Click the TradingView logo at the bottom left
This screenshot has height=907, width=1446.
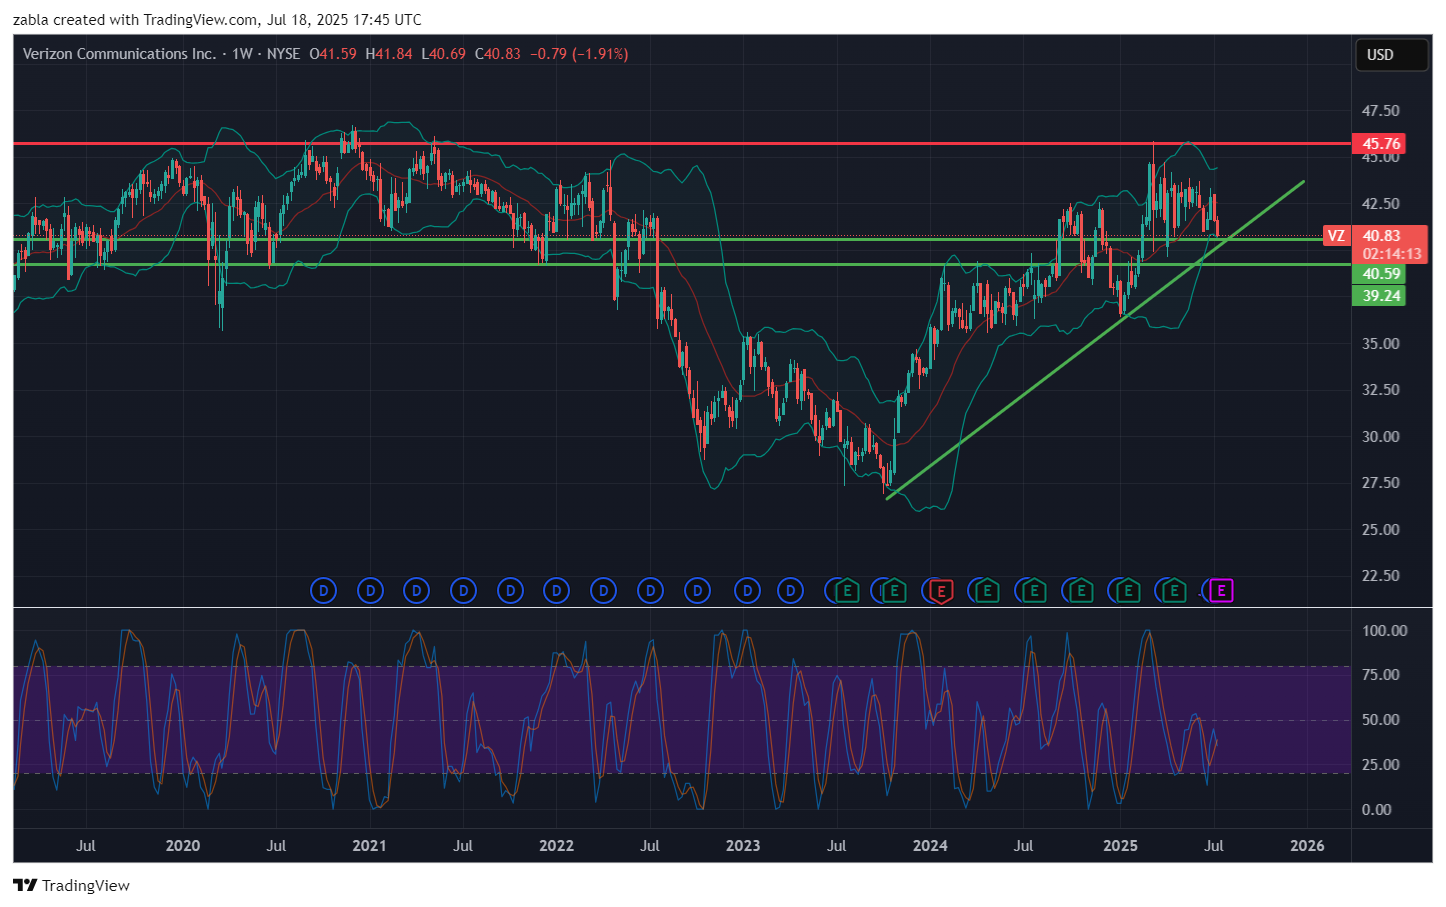[71, 885]
